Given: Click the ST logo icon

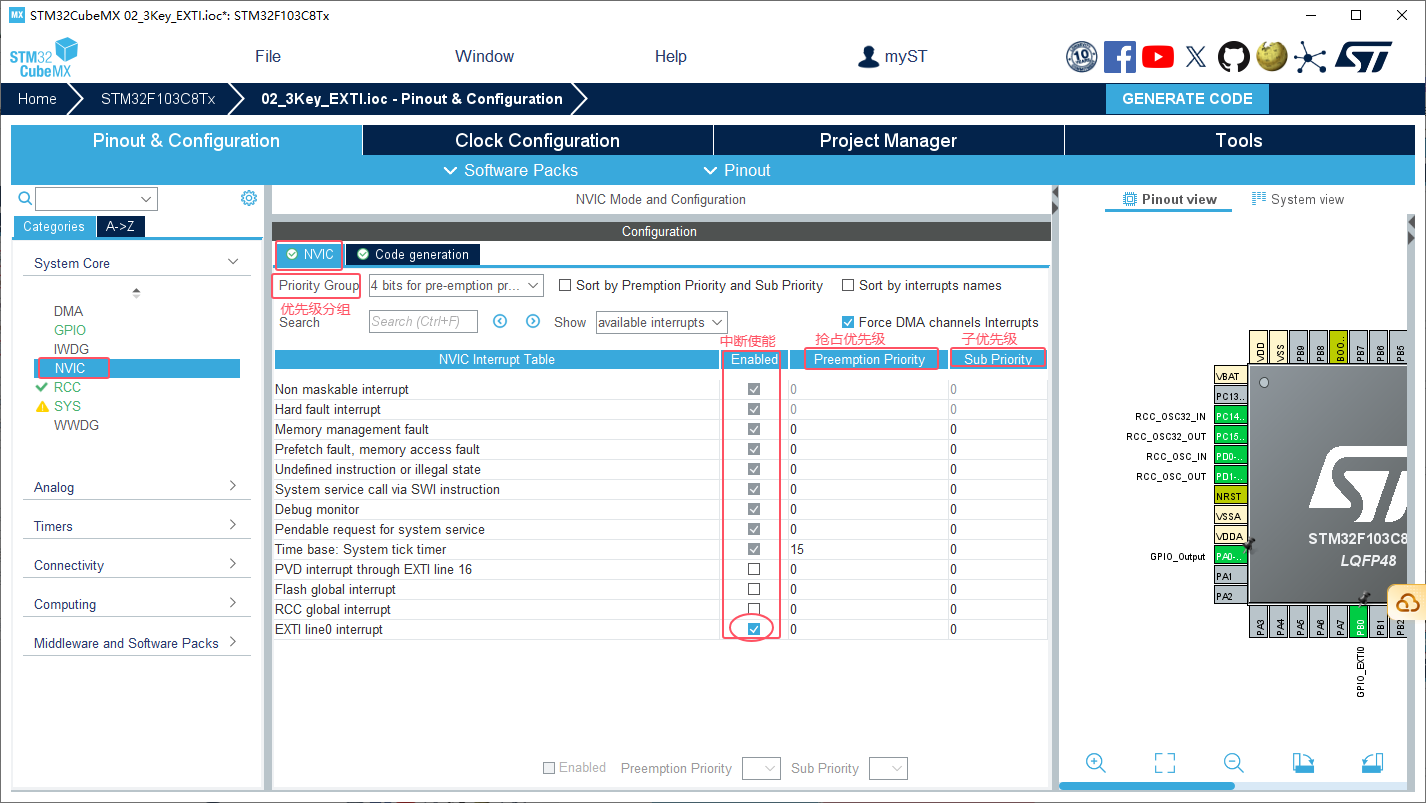Looking at the screenshot, I should pos(1363,56).
